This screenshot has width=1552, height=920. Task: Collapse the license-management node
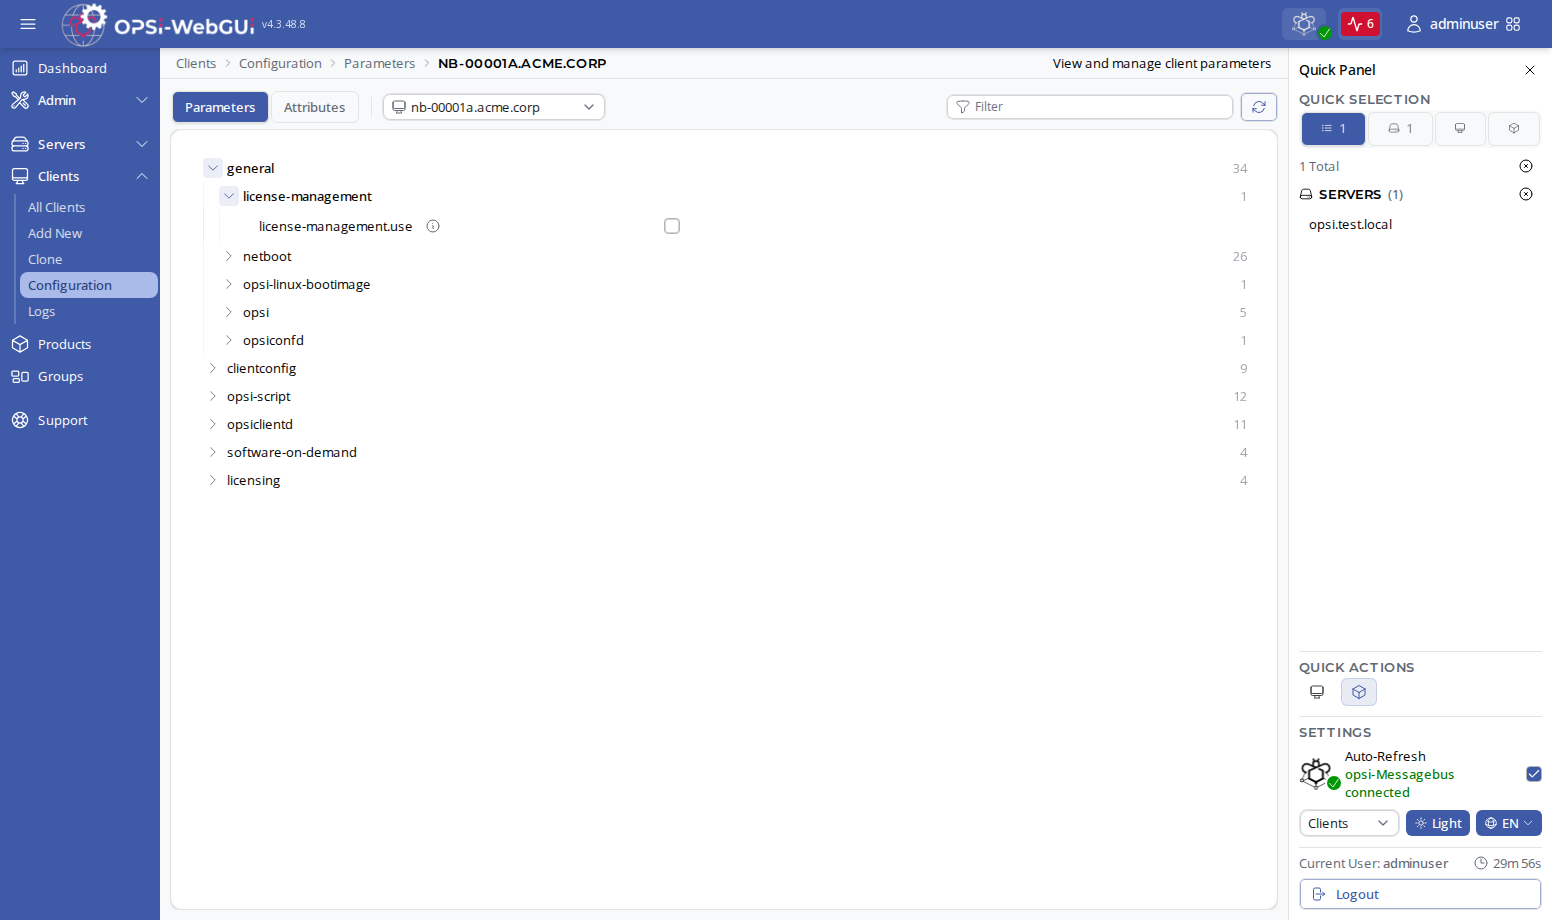pyautogui.click(x=229, y=196)
